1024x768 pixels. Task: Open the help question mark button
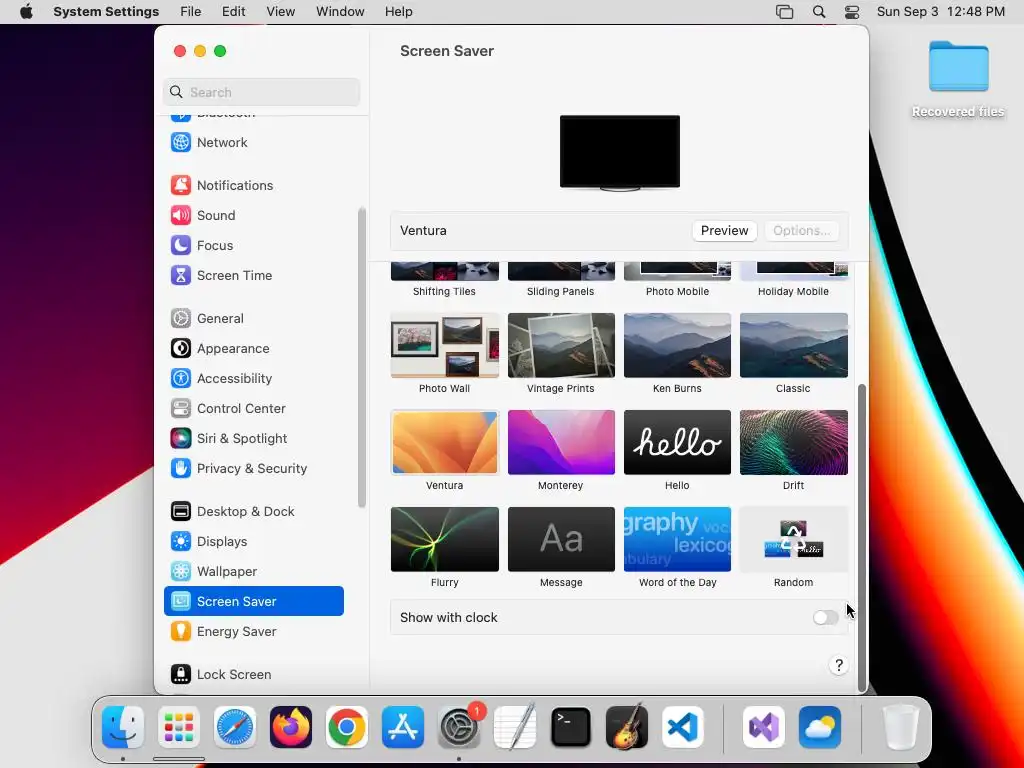tap(839, 665)
